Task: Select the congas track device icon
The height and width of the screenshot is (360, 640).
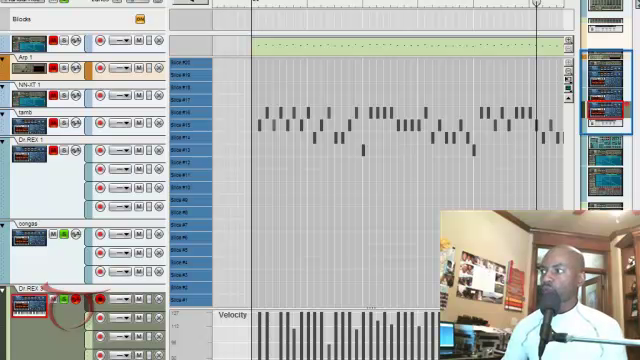Action: 29,238
